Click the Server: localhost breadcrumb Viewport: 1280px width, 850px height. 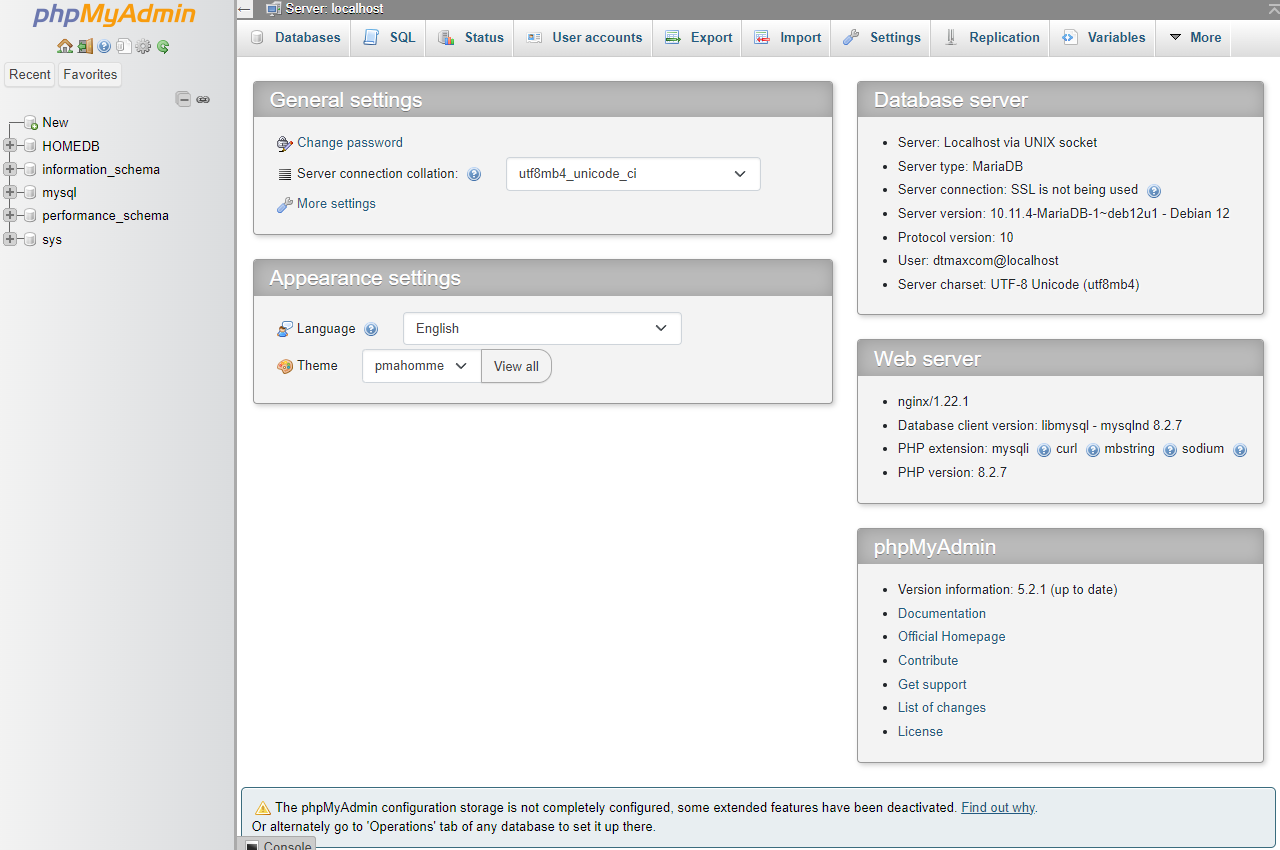[x=334, y=9]
